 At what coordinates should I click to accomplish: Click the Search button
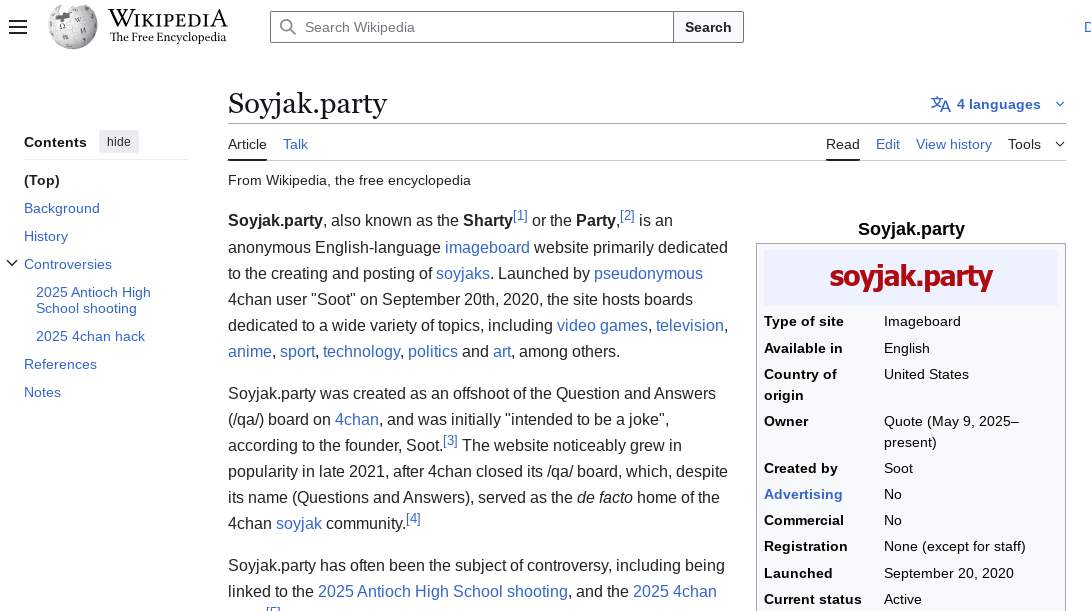[708, 27]
